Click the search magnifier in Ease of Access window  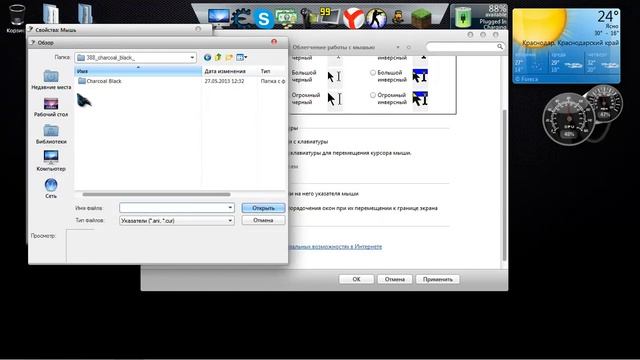(x=500, y=47)
